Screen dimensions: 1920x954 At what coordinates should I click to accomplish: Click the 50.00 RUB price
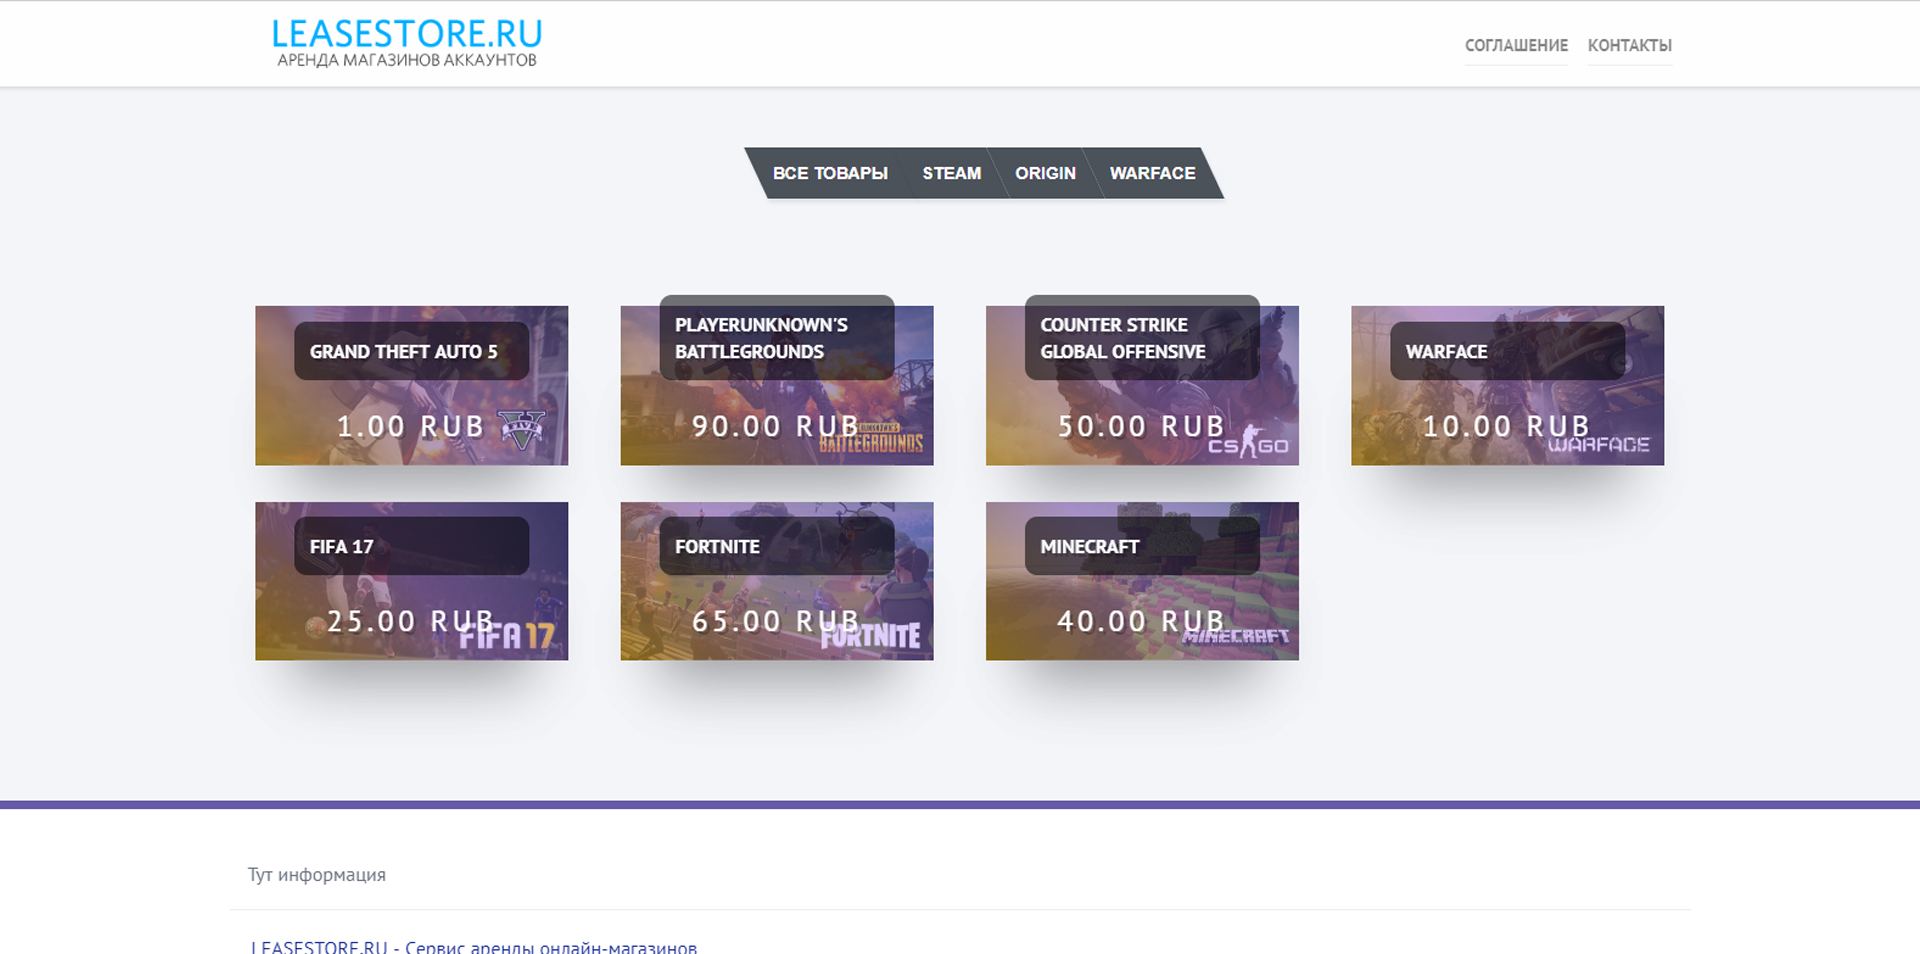coord(1141,427)
